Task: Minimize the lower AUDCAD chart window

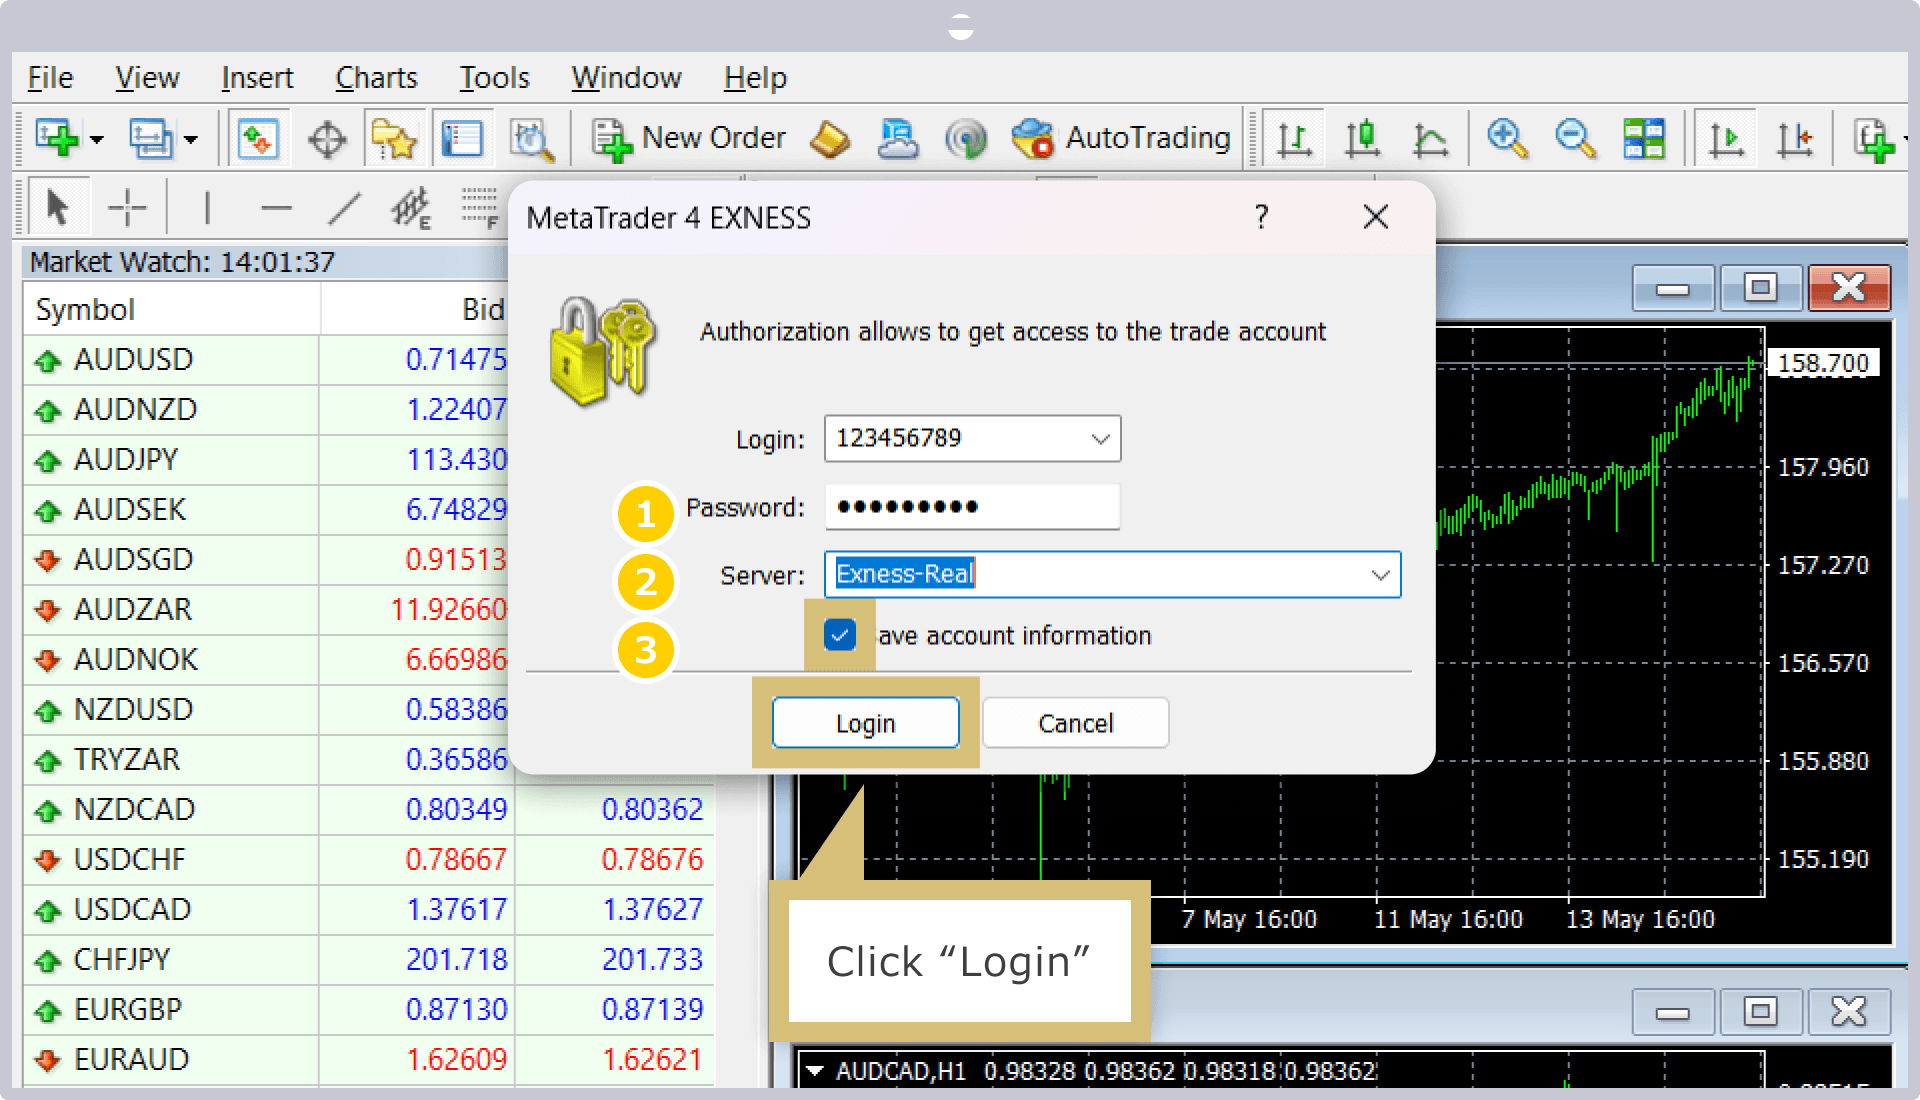Action: (1672, 1012)
